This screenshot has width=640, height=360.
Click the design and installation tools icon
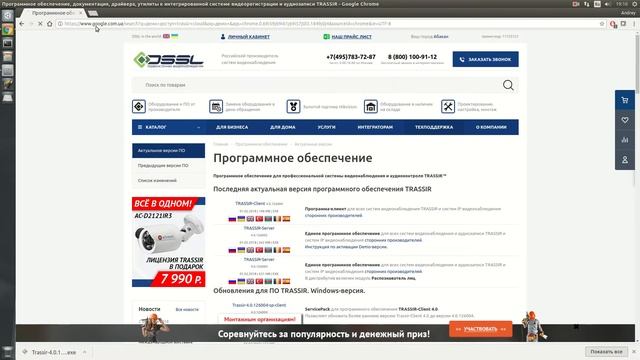448,107
